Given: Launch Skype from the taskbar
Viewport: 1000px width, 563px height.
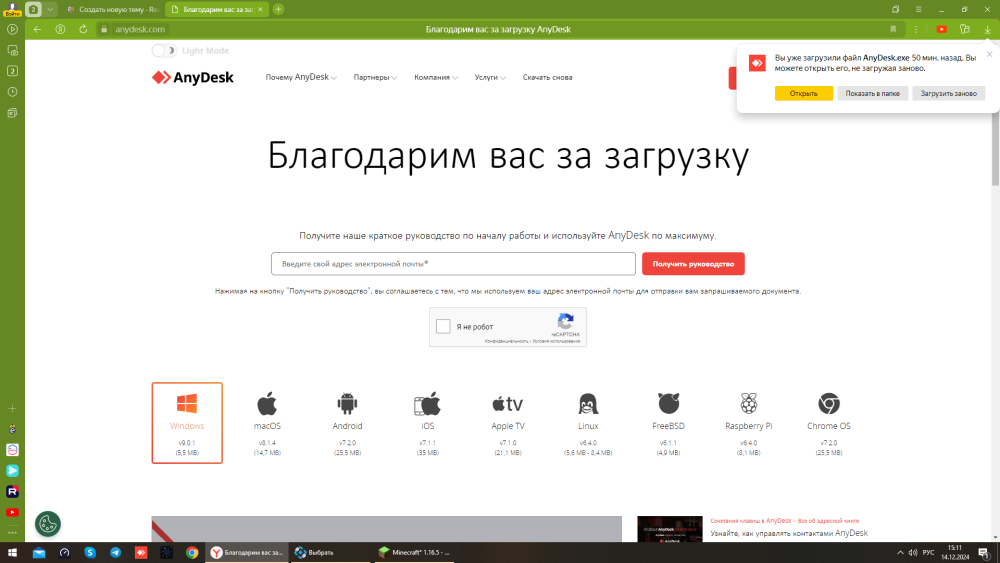Looking at the screenshot, I should 90,553.
